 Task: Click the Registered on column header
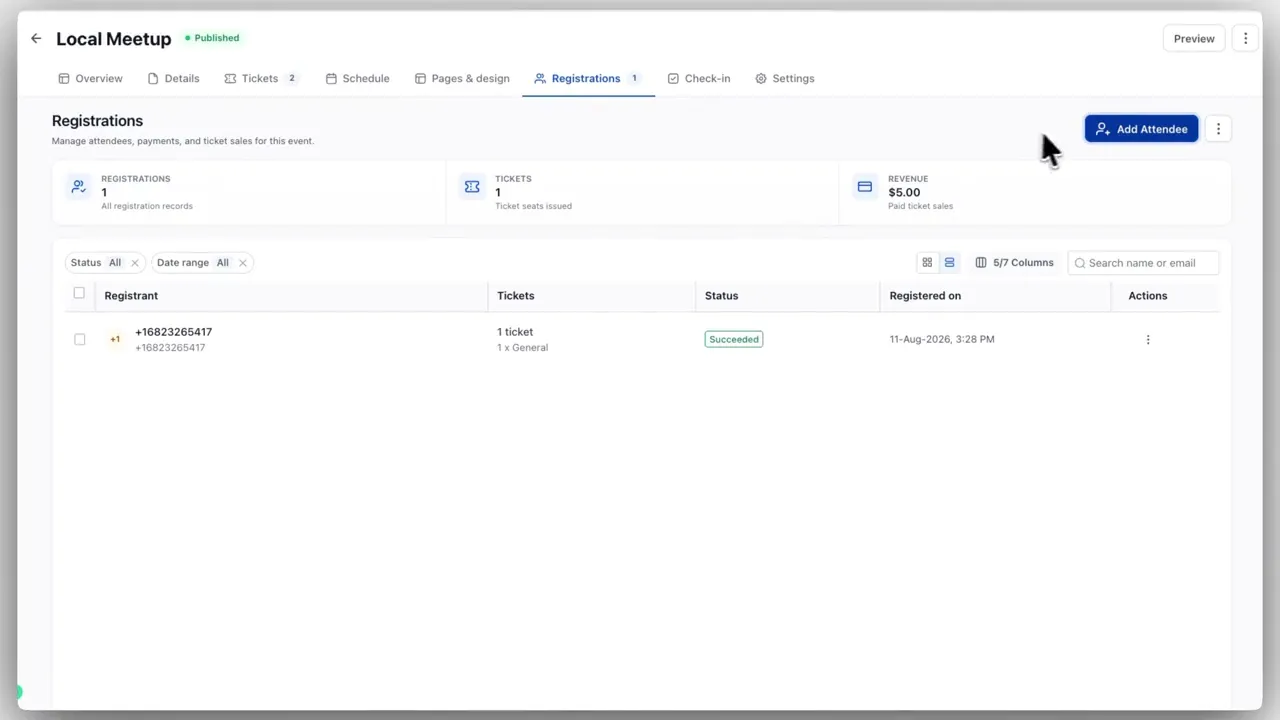pyautogui.click(x=925, y=296)
